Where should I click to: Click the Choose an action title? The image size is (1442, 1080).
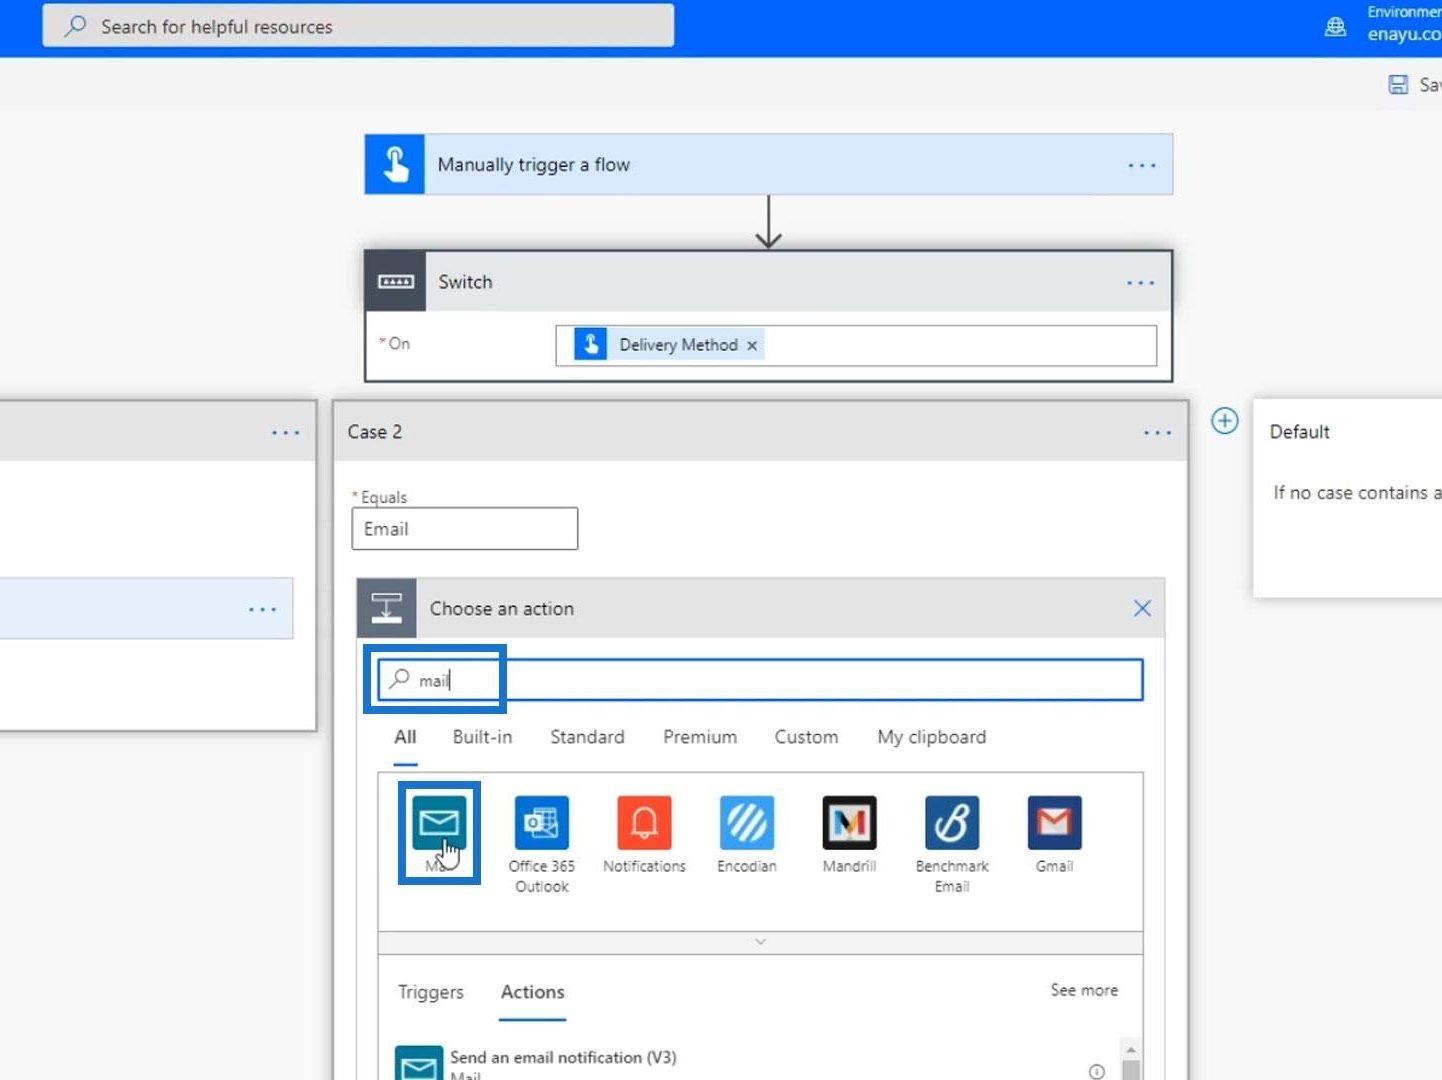[502, 609]
